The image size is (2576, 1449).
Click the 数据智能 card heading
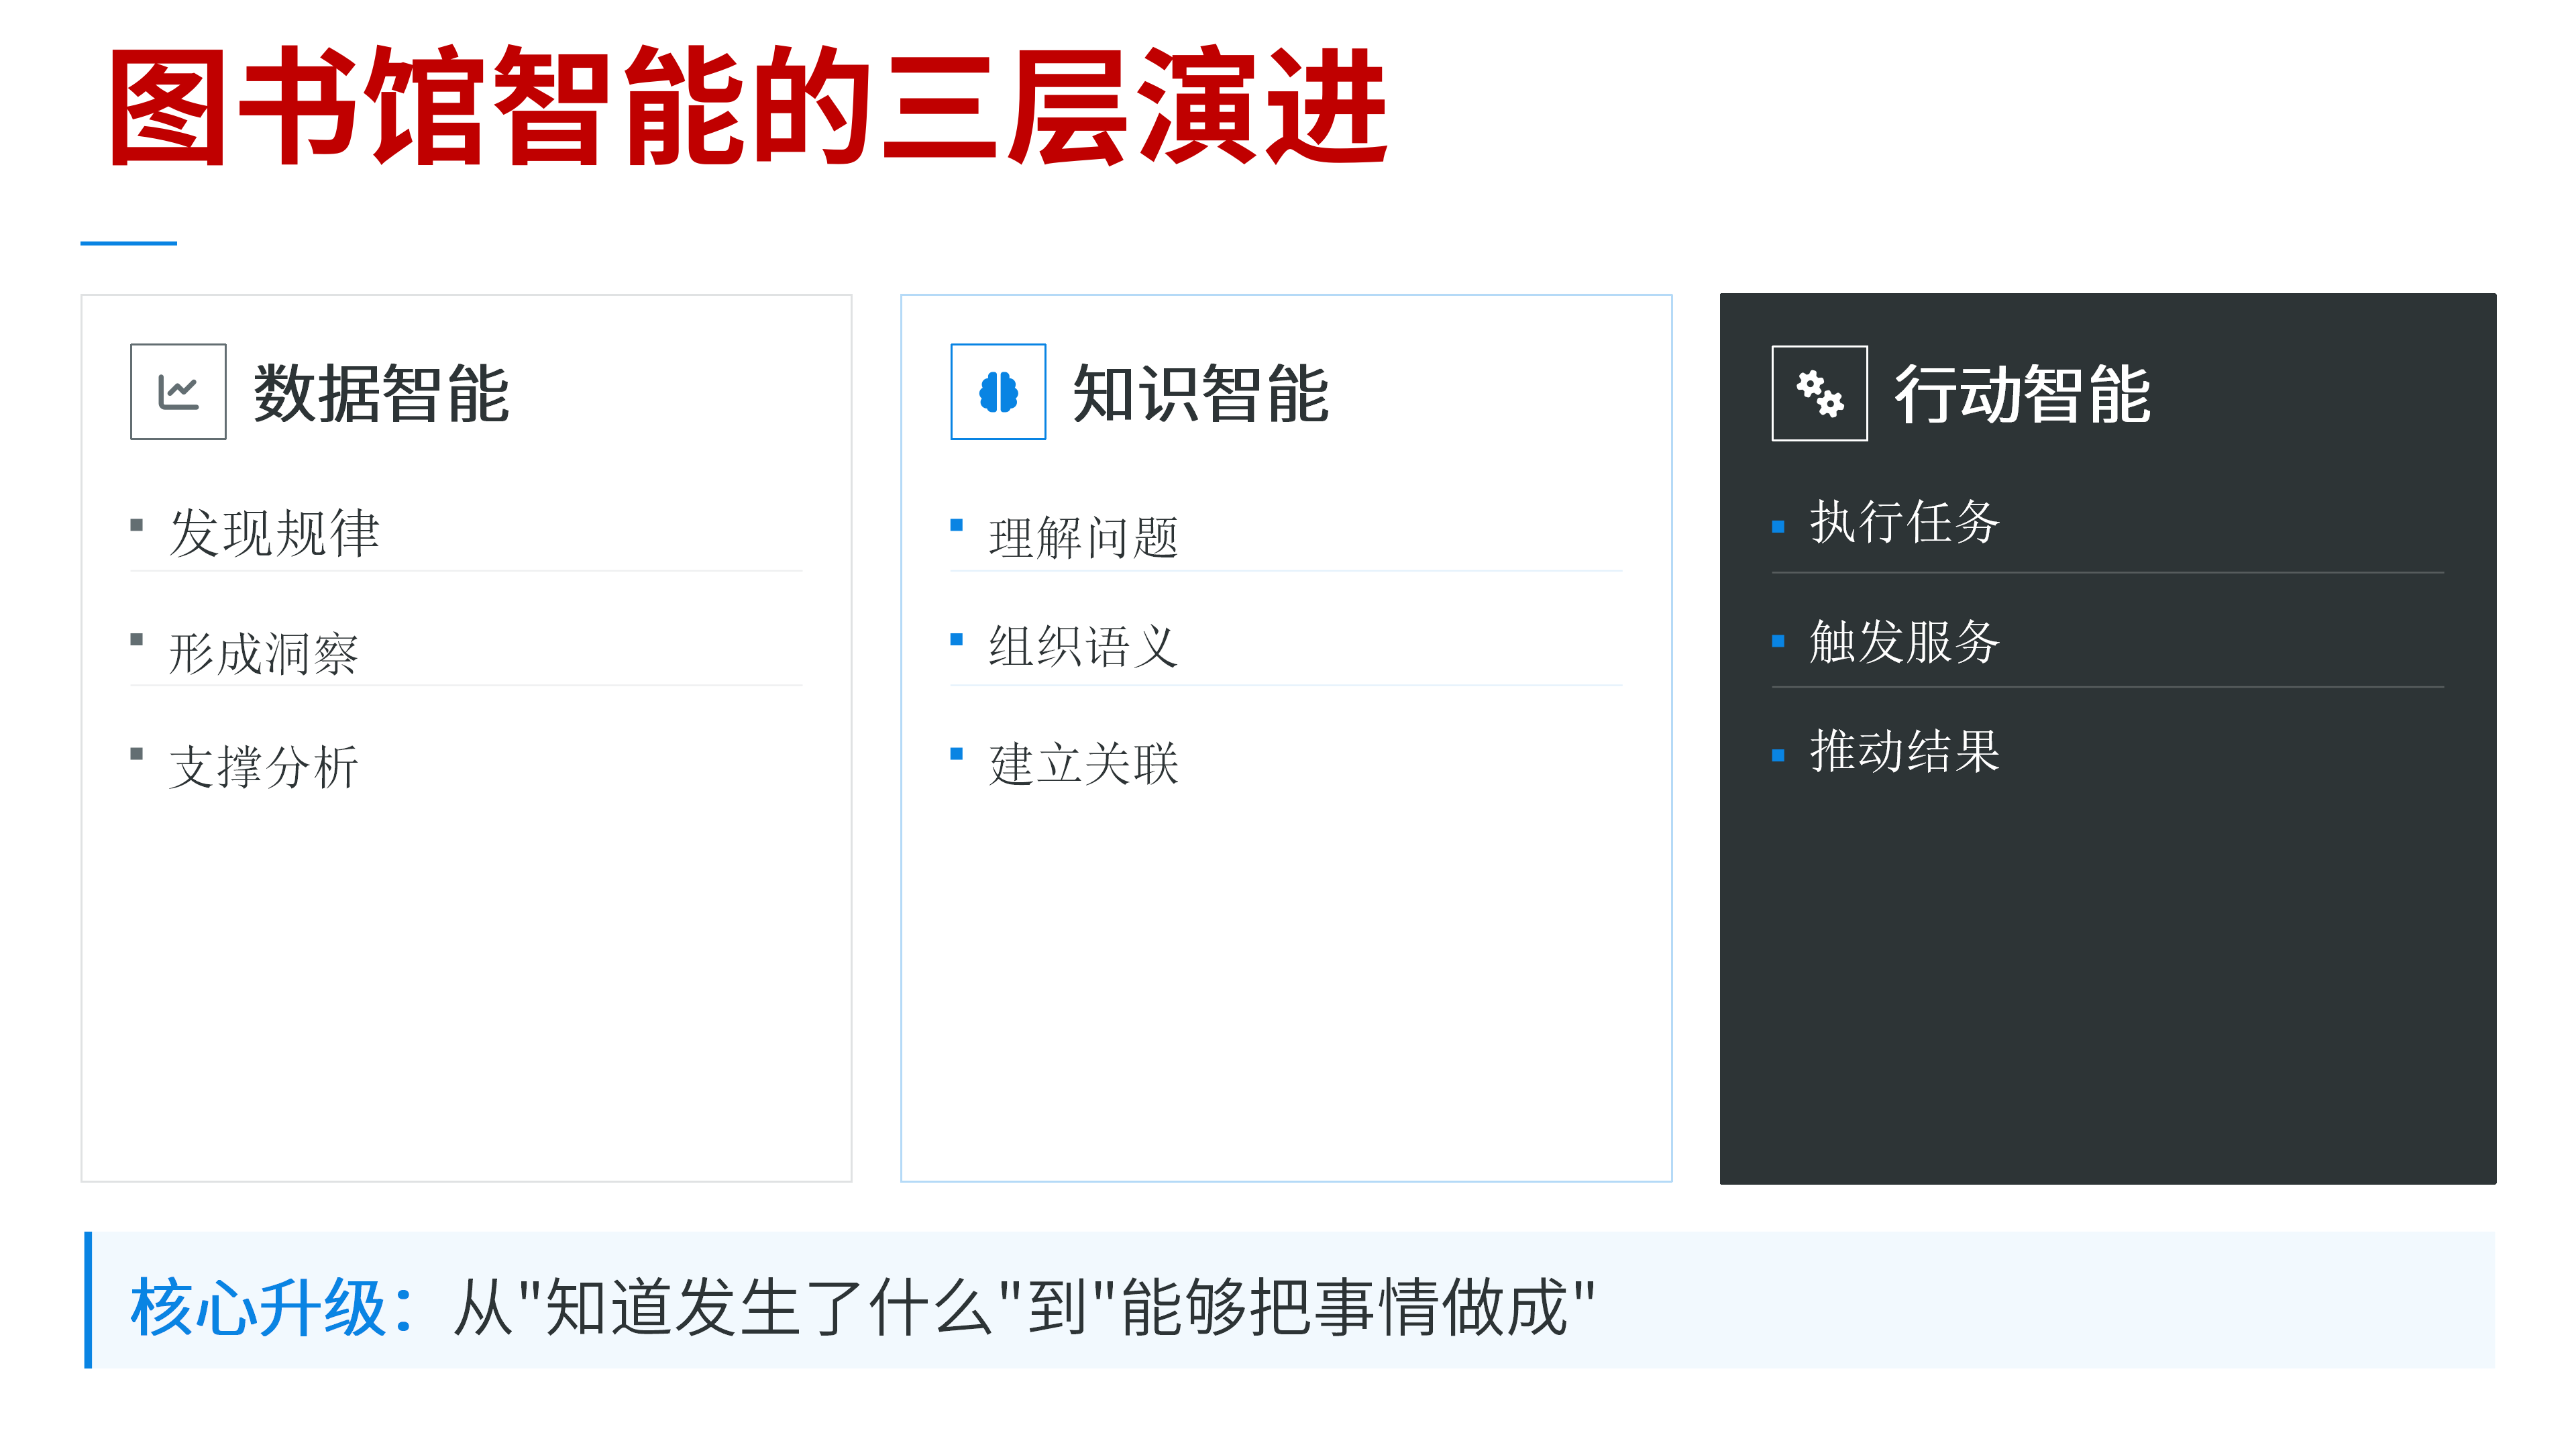point(381,394)
